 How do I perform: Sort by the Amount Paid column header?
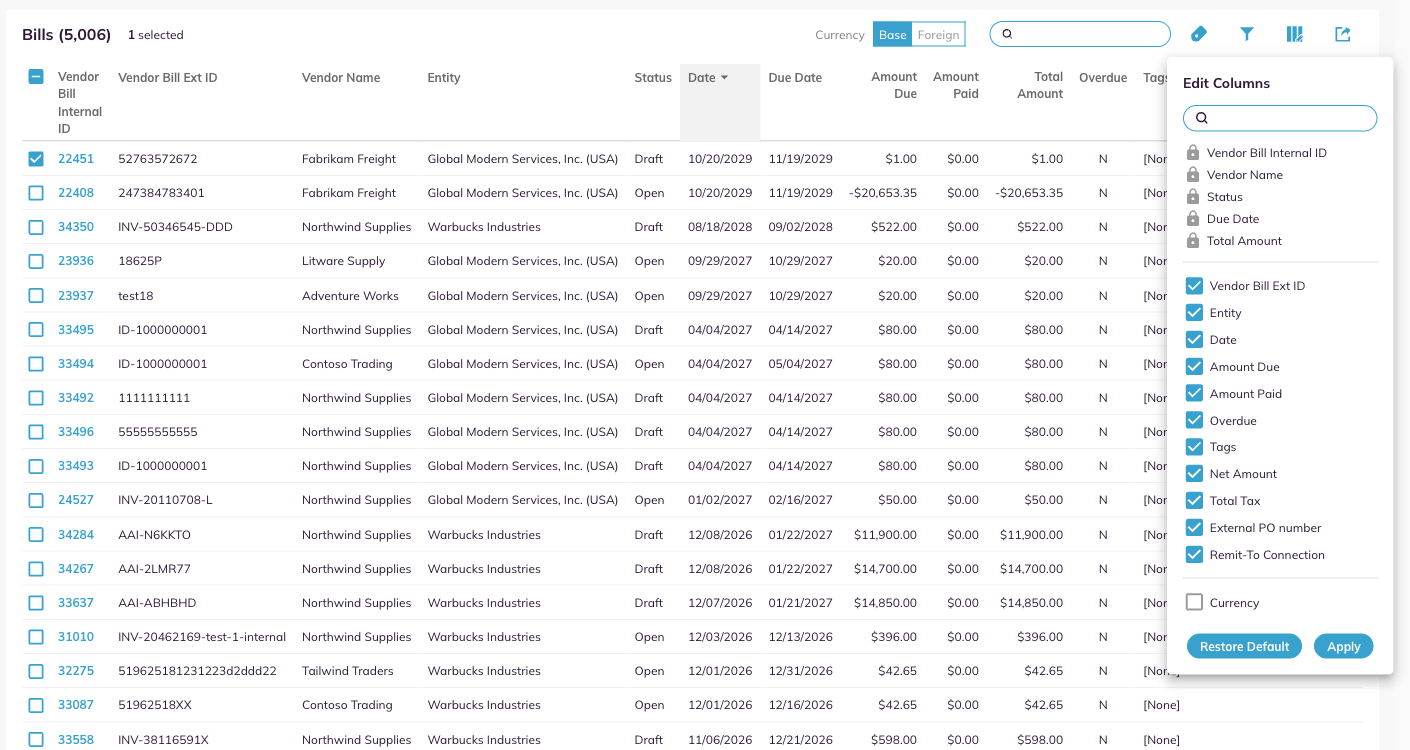click(956, 85)
